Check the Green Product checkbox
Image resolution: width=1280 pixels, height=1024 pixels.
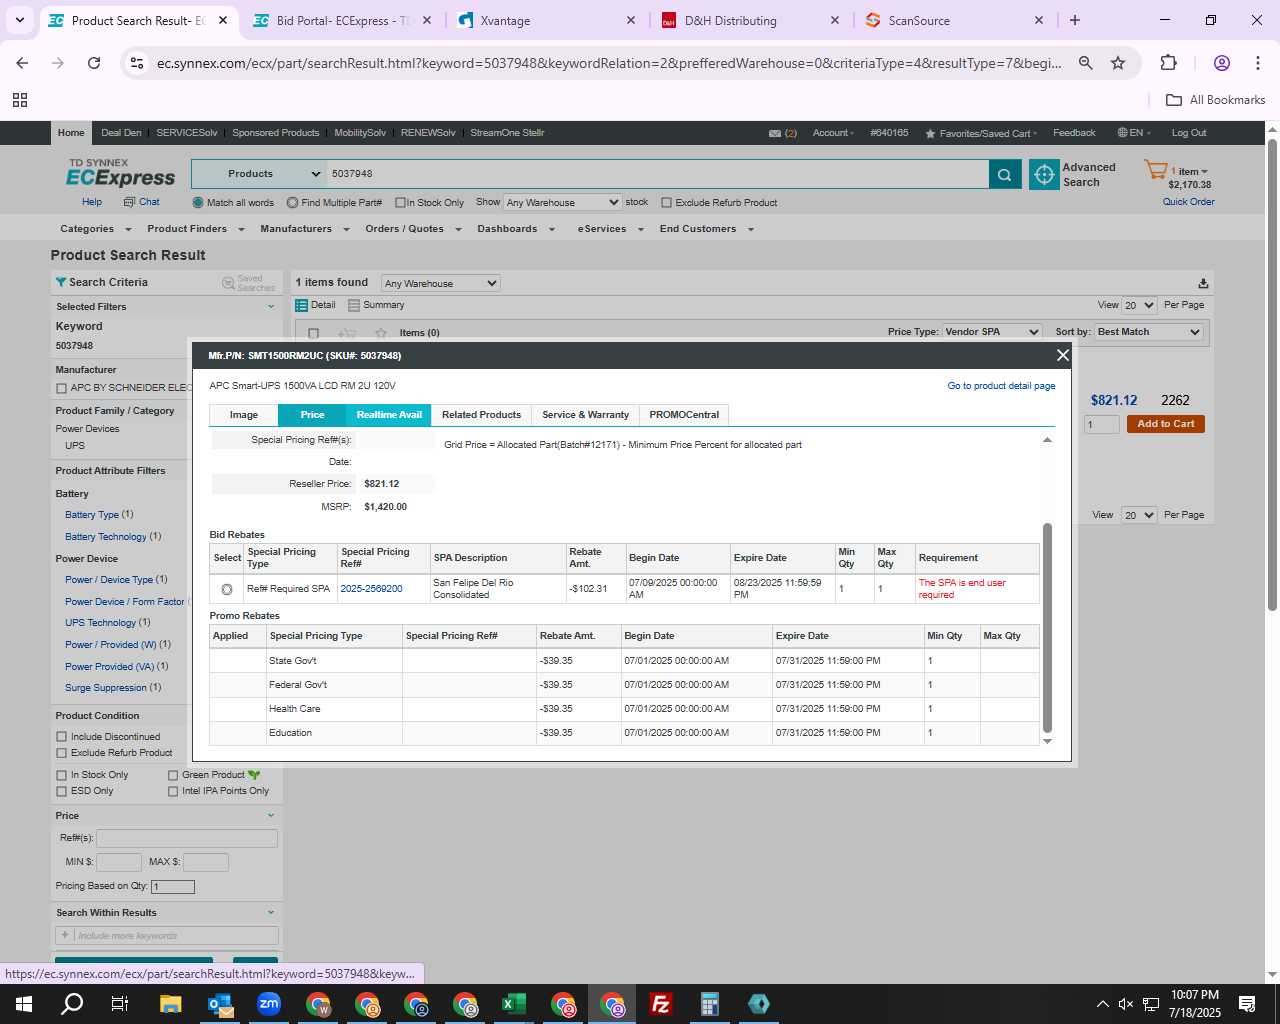click(x=173, y=775)
